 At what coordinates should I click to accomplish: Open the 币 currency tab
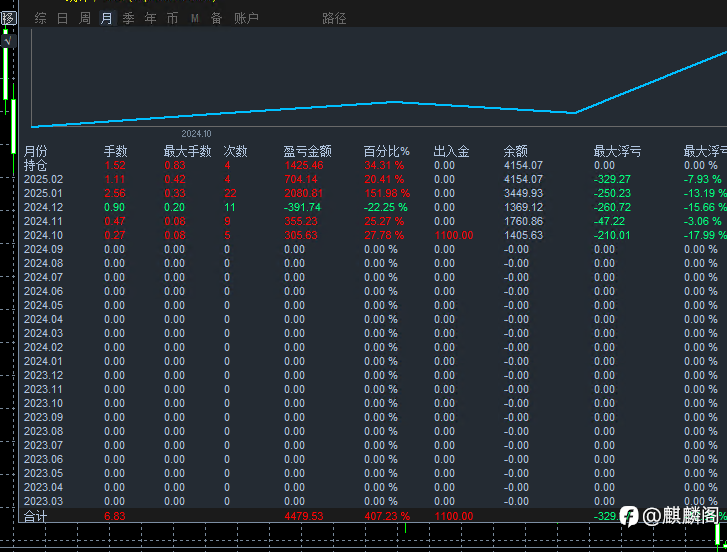(x=172, y=18)
